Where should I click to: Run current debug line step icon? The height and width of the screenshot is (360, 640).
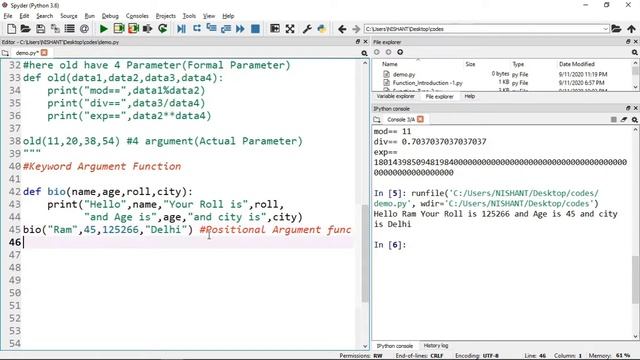point(197,29)
